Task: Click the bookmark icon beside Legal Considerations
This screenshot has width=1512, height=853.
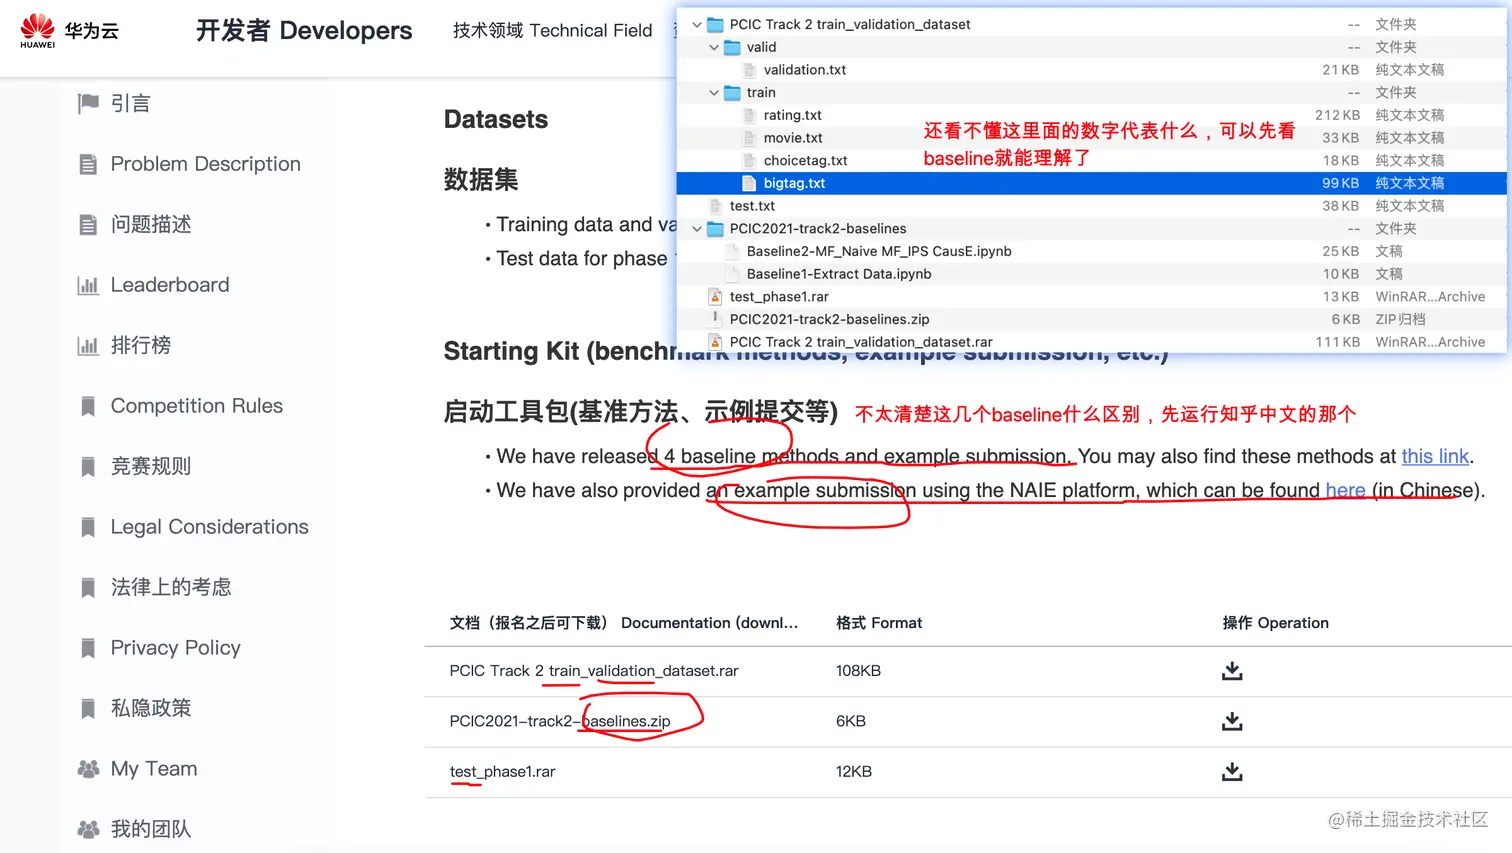Action: 88,527
